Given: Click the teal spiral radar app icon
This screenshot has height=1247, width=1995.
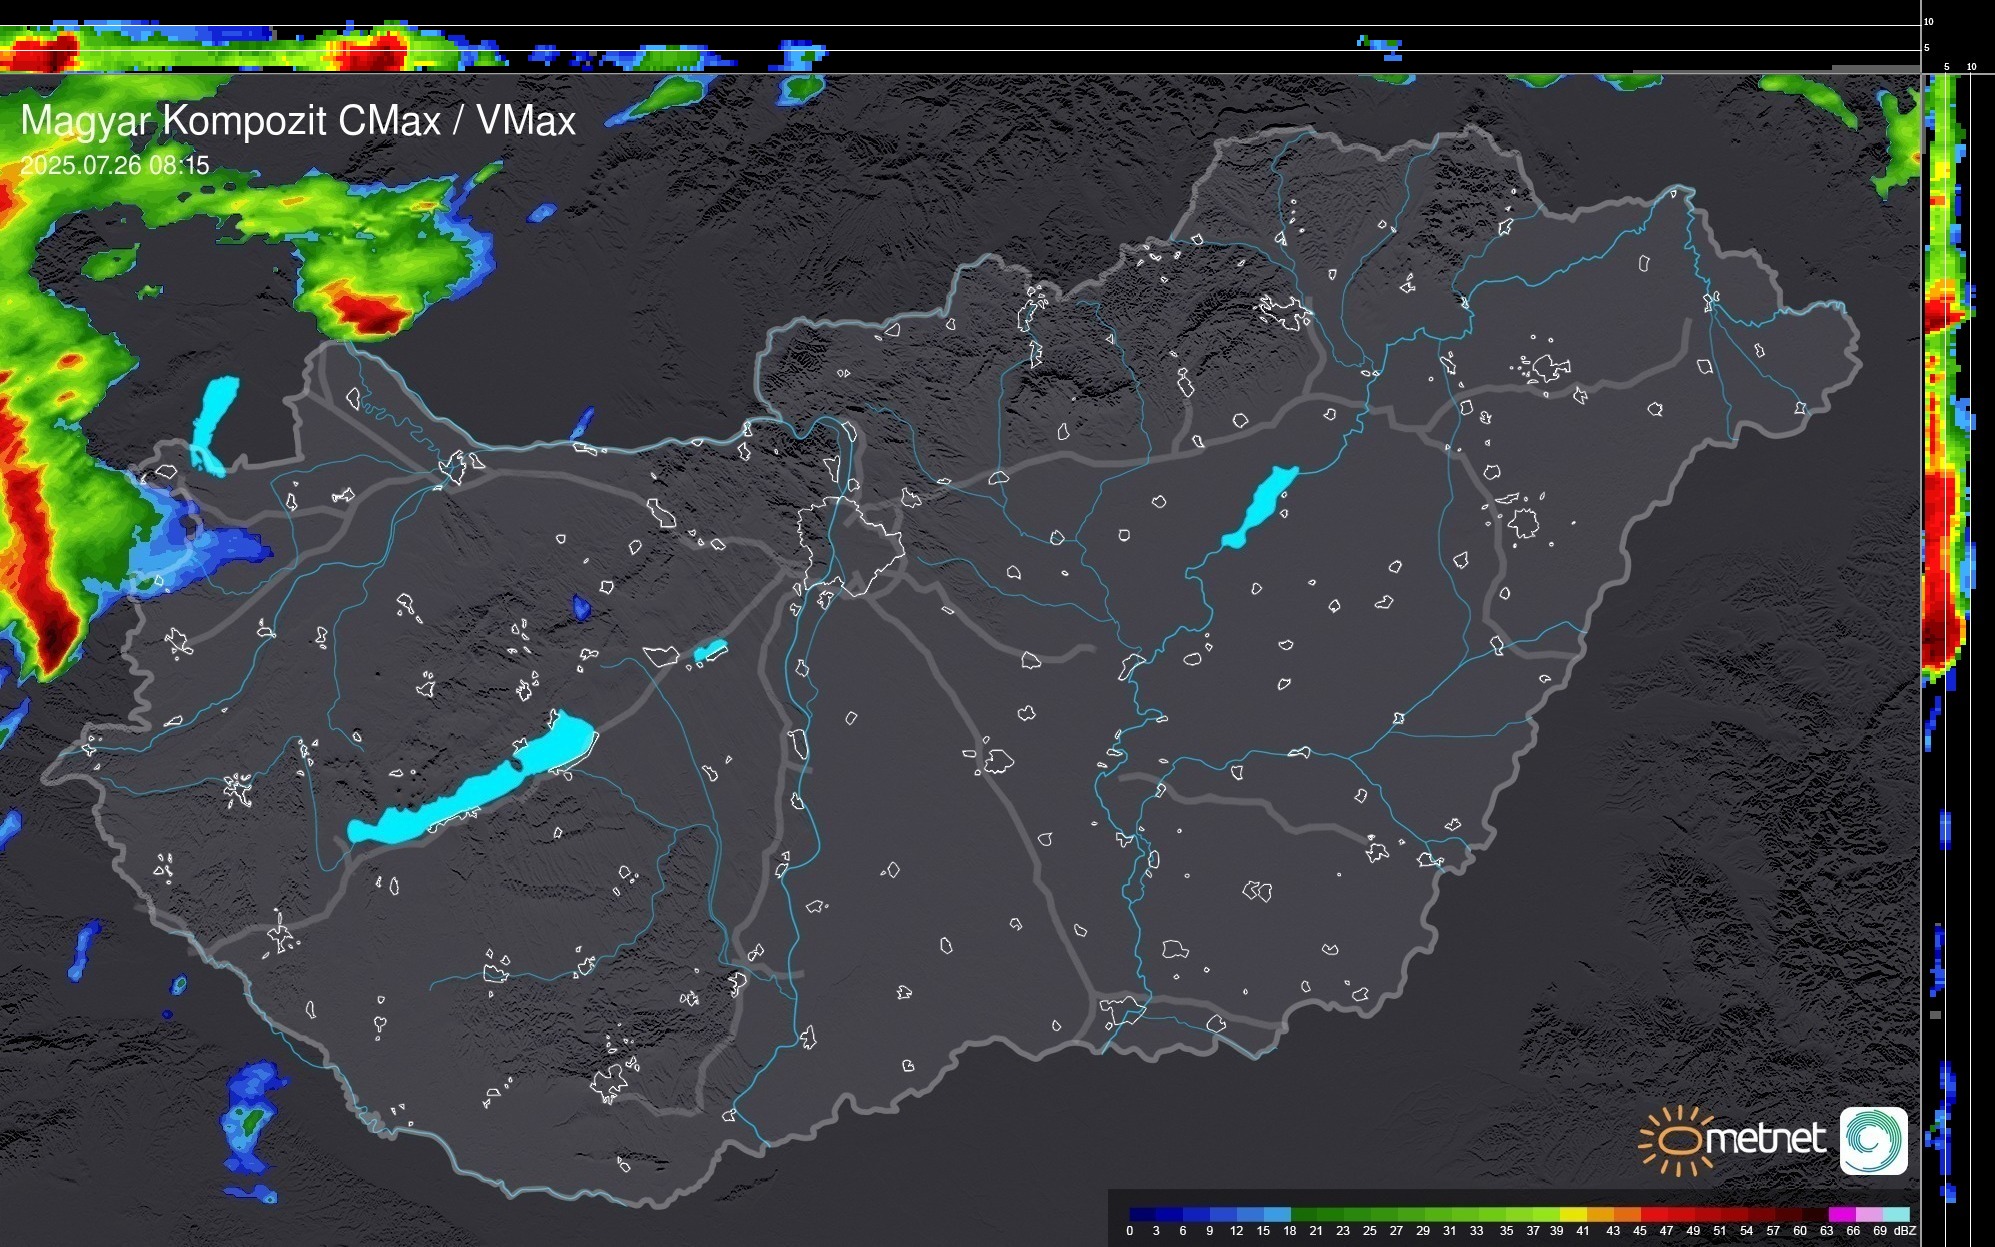Looking at the screenshot, I should point(1873,1140).
